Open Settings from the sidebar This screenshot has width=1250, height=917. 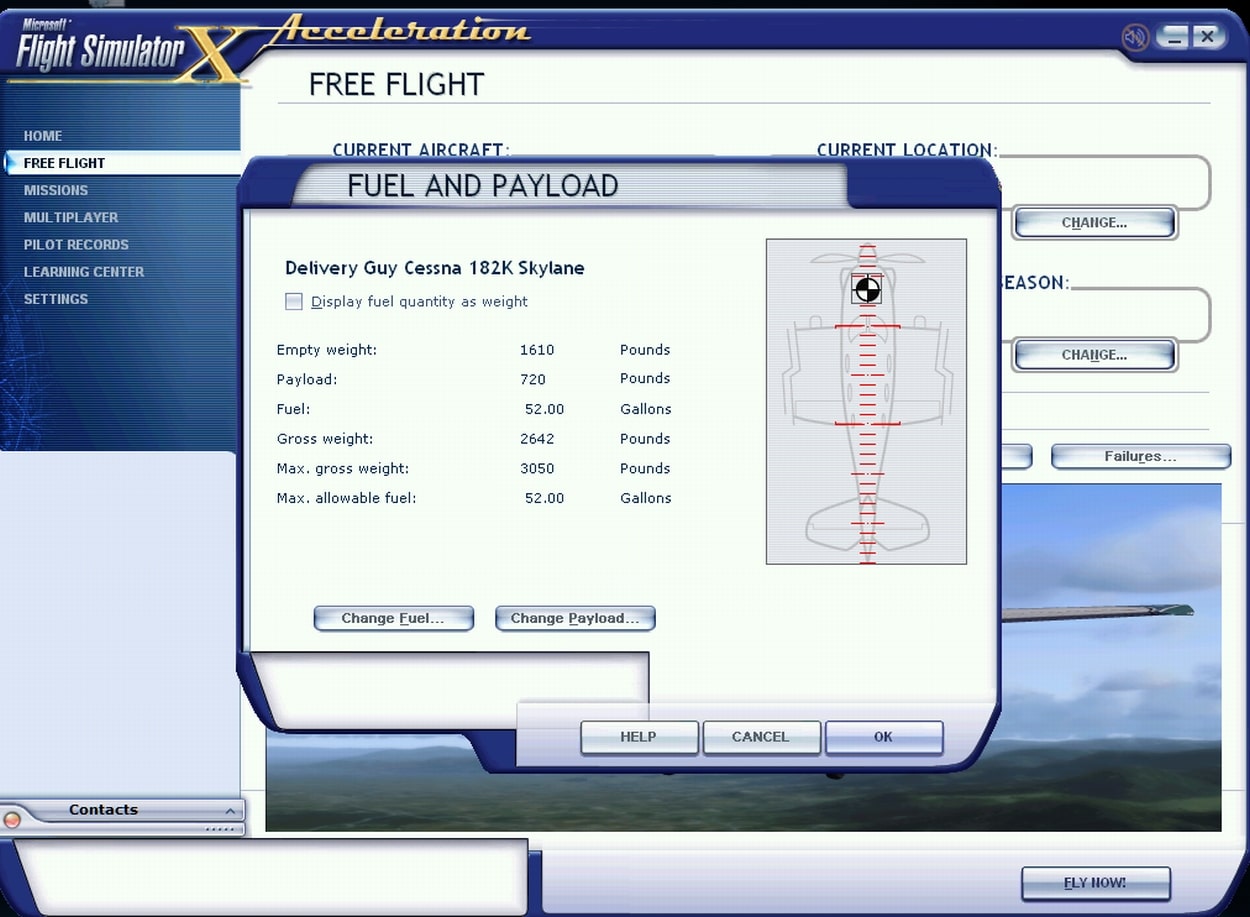point(56,299)
